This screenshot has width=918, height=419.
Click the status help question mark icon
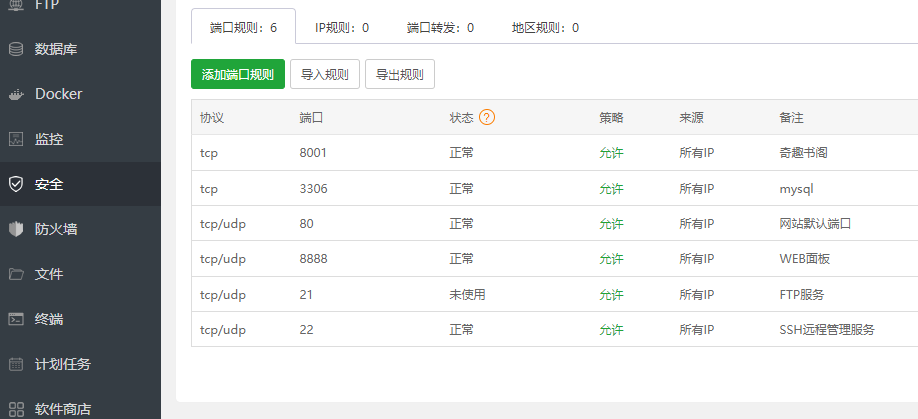[x=487, y=118]
